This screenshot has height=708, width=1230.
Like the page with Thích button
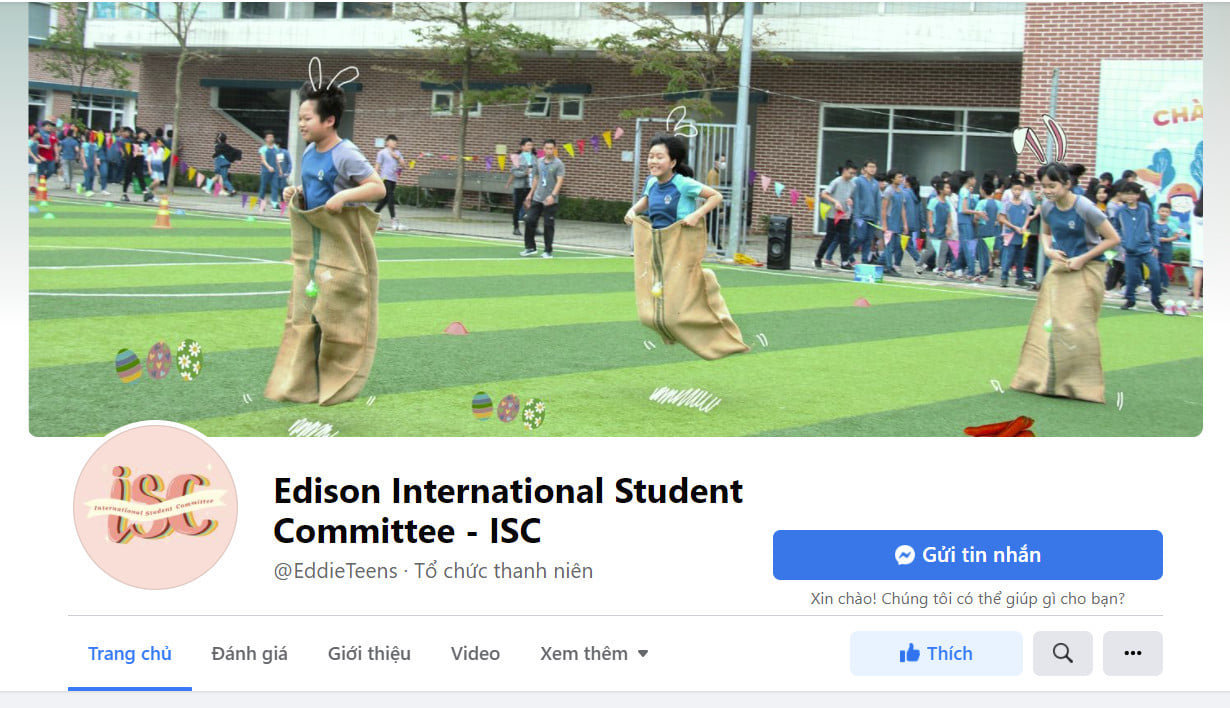[936, 653]
